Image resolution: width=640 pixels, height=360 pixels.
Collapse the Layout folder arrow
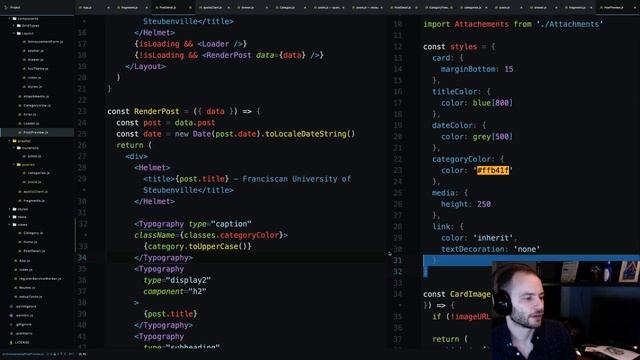coord(13,33)
